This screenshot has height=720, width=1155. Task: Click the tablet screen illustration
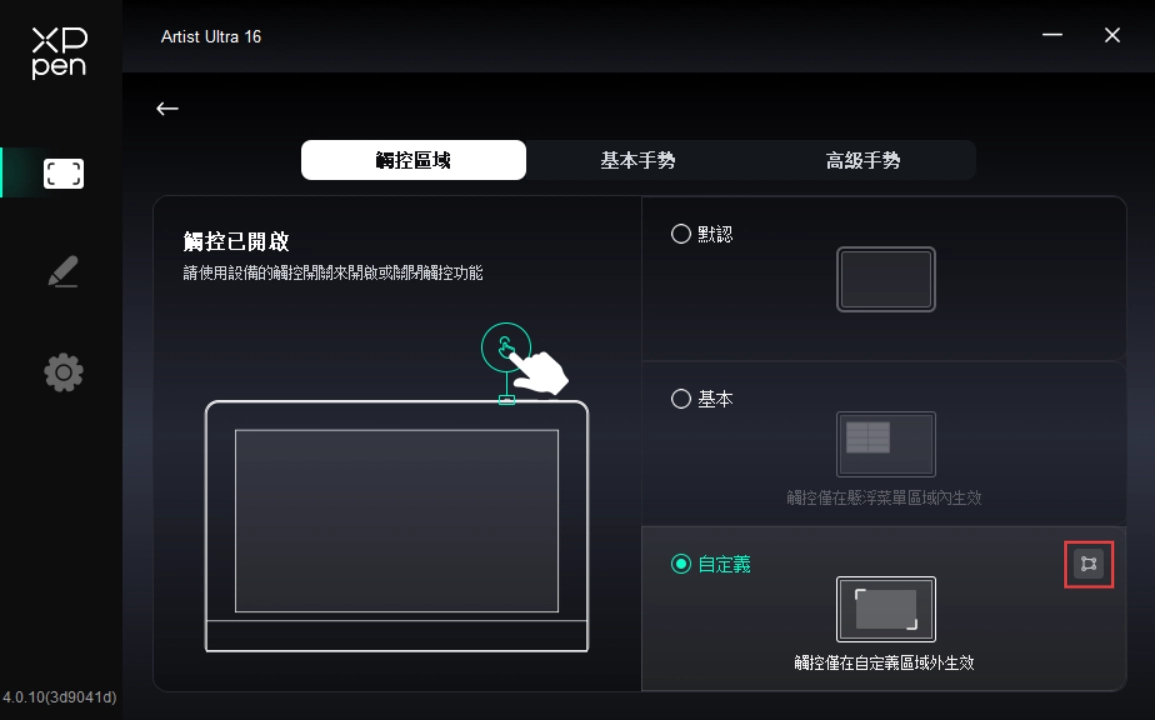pyautogui.click(x=396, y=521)
